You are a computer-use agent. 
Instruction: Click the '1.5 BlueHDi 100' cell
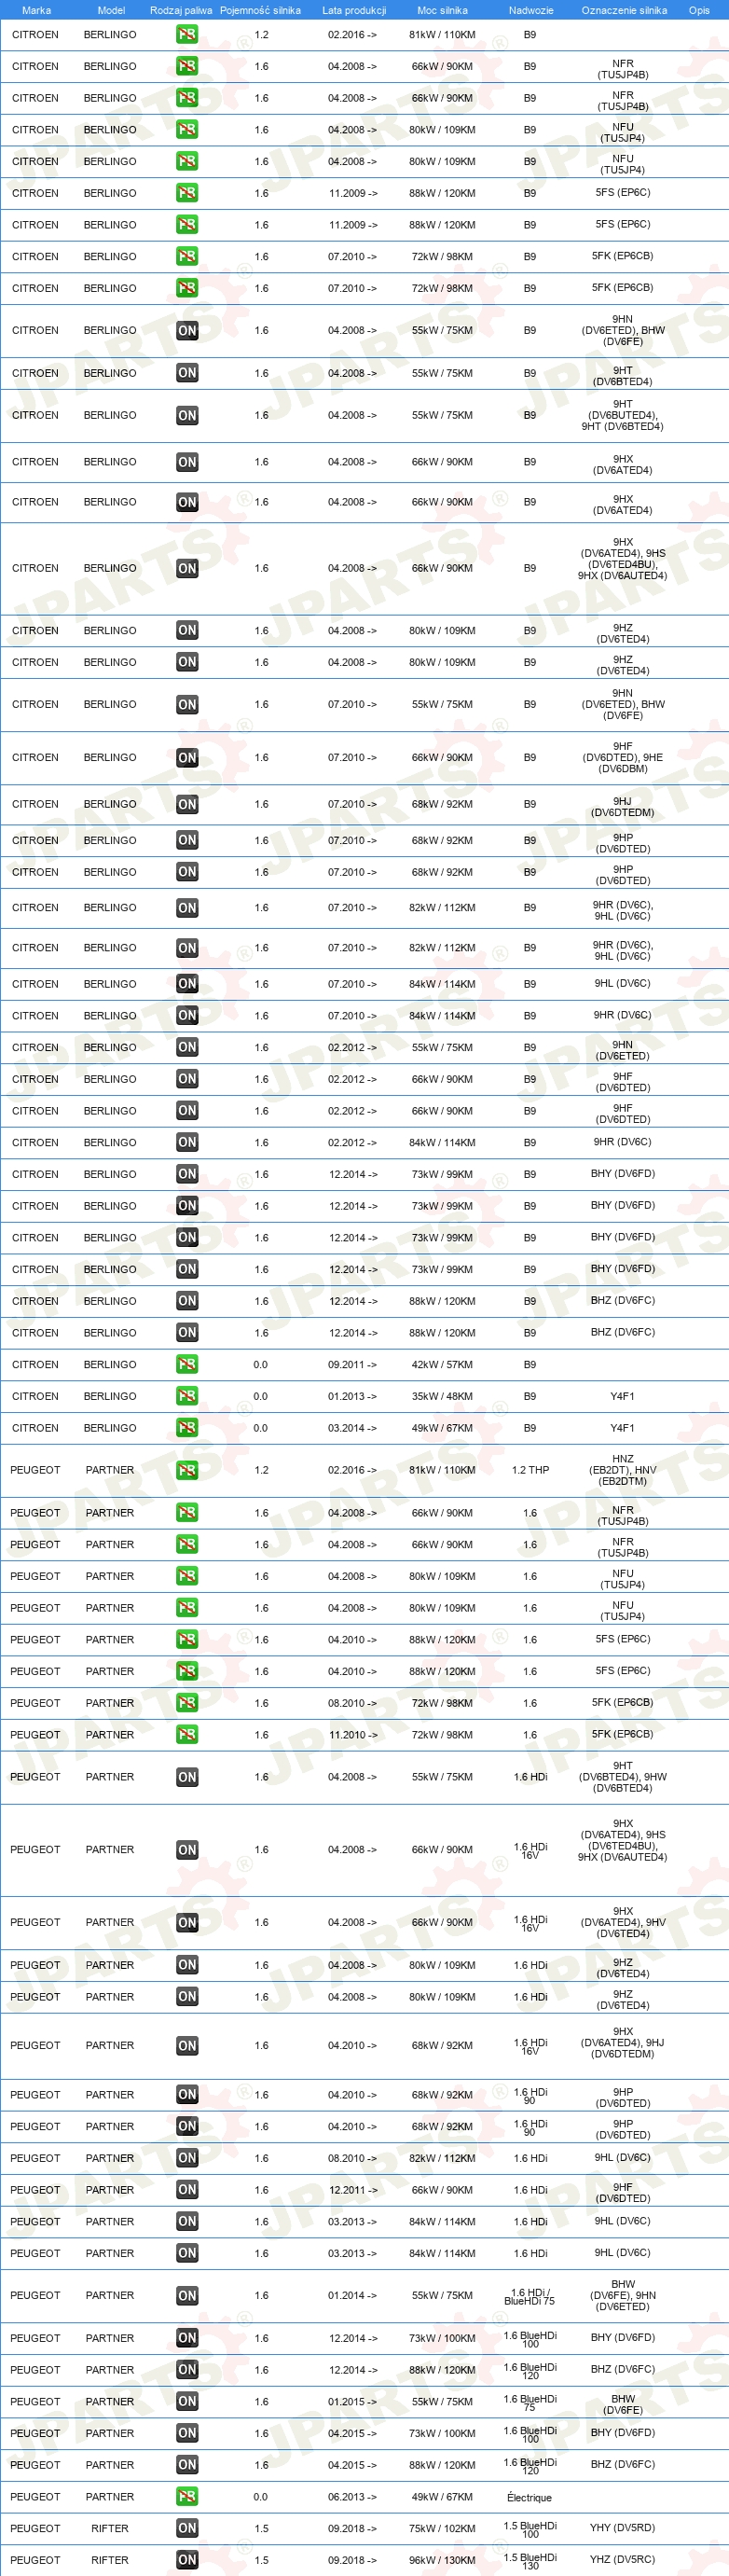(x=530, y=2529)
